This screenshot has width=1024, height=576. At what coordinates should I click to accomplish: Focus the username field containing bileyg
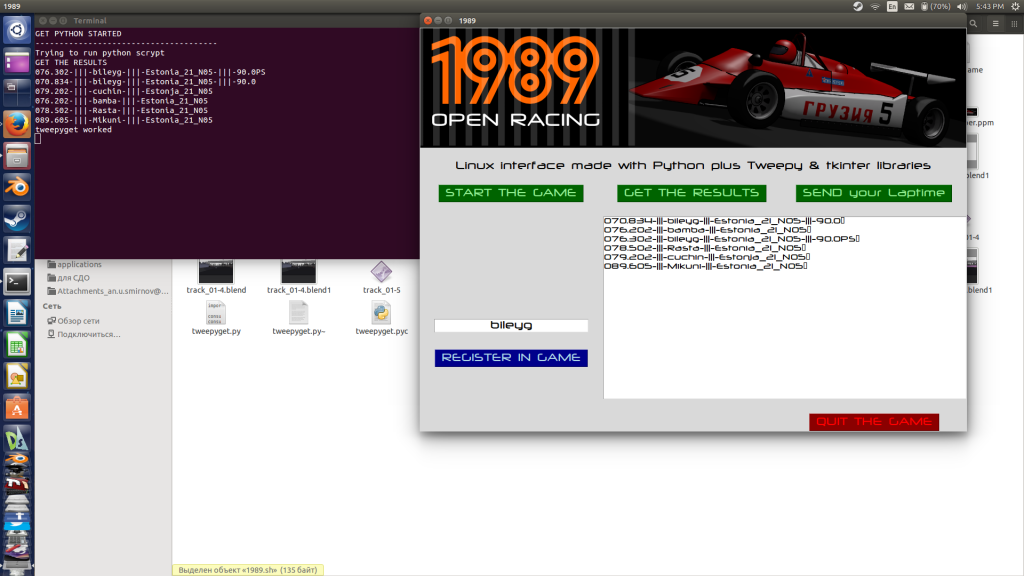click(511, 325)
